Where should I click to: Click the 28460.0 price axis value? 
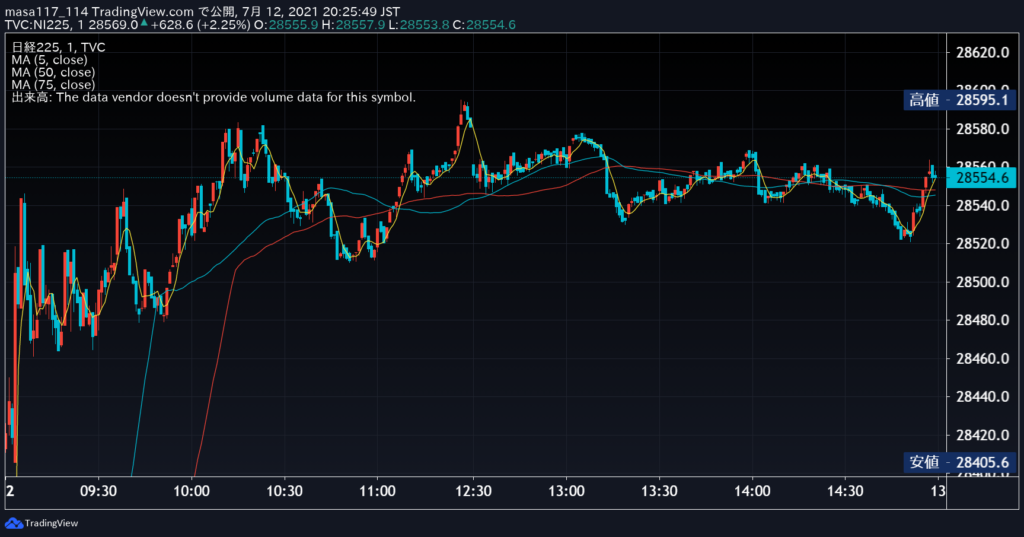982,359
